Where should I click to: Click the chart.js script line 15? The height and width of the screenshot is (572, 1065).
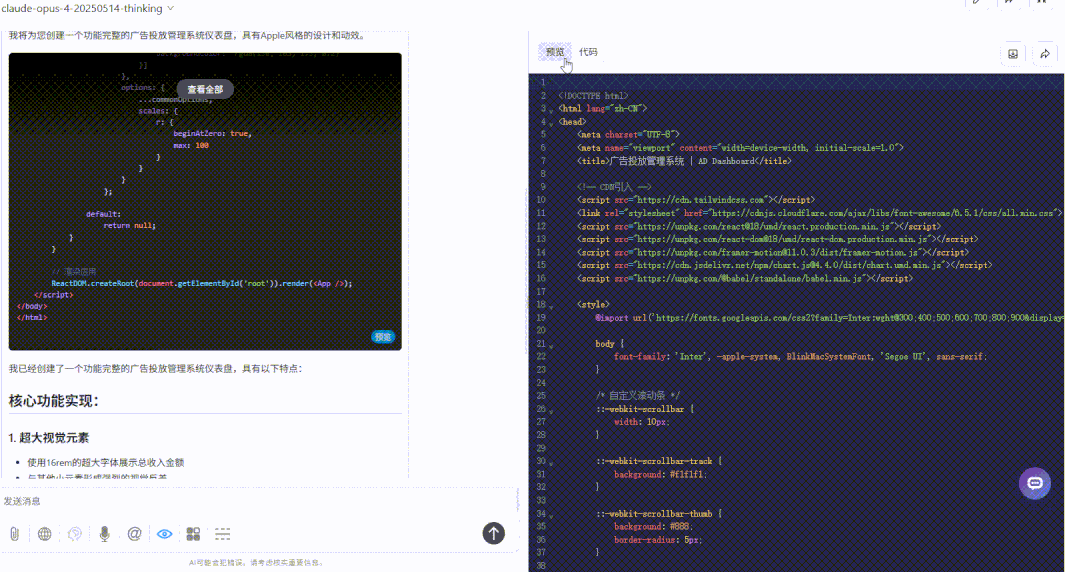point(784,265)
